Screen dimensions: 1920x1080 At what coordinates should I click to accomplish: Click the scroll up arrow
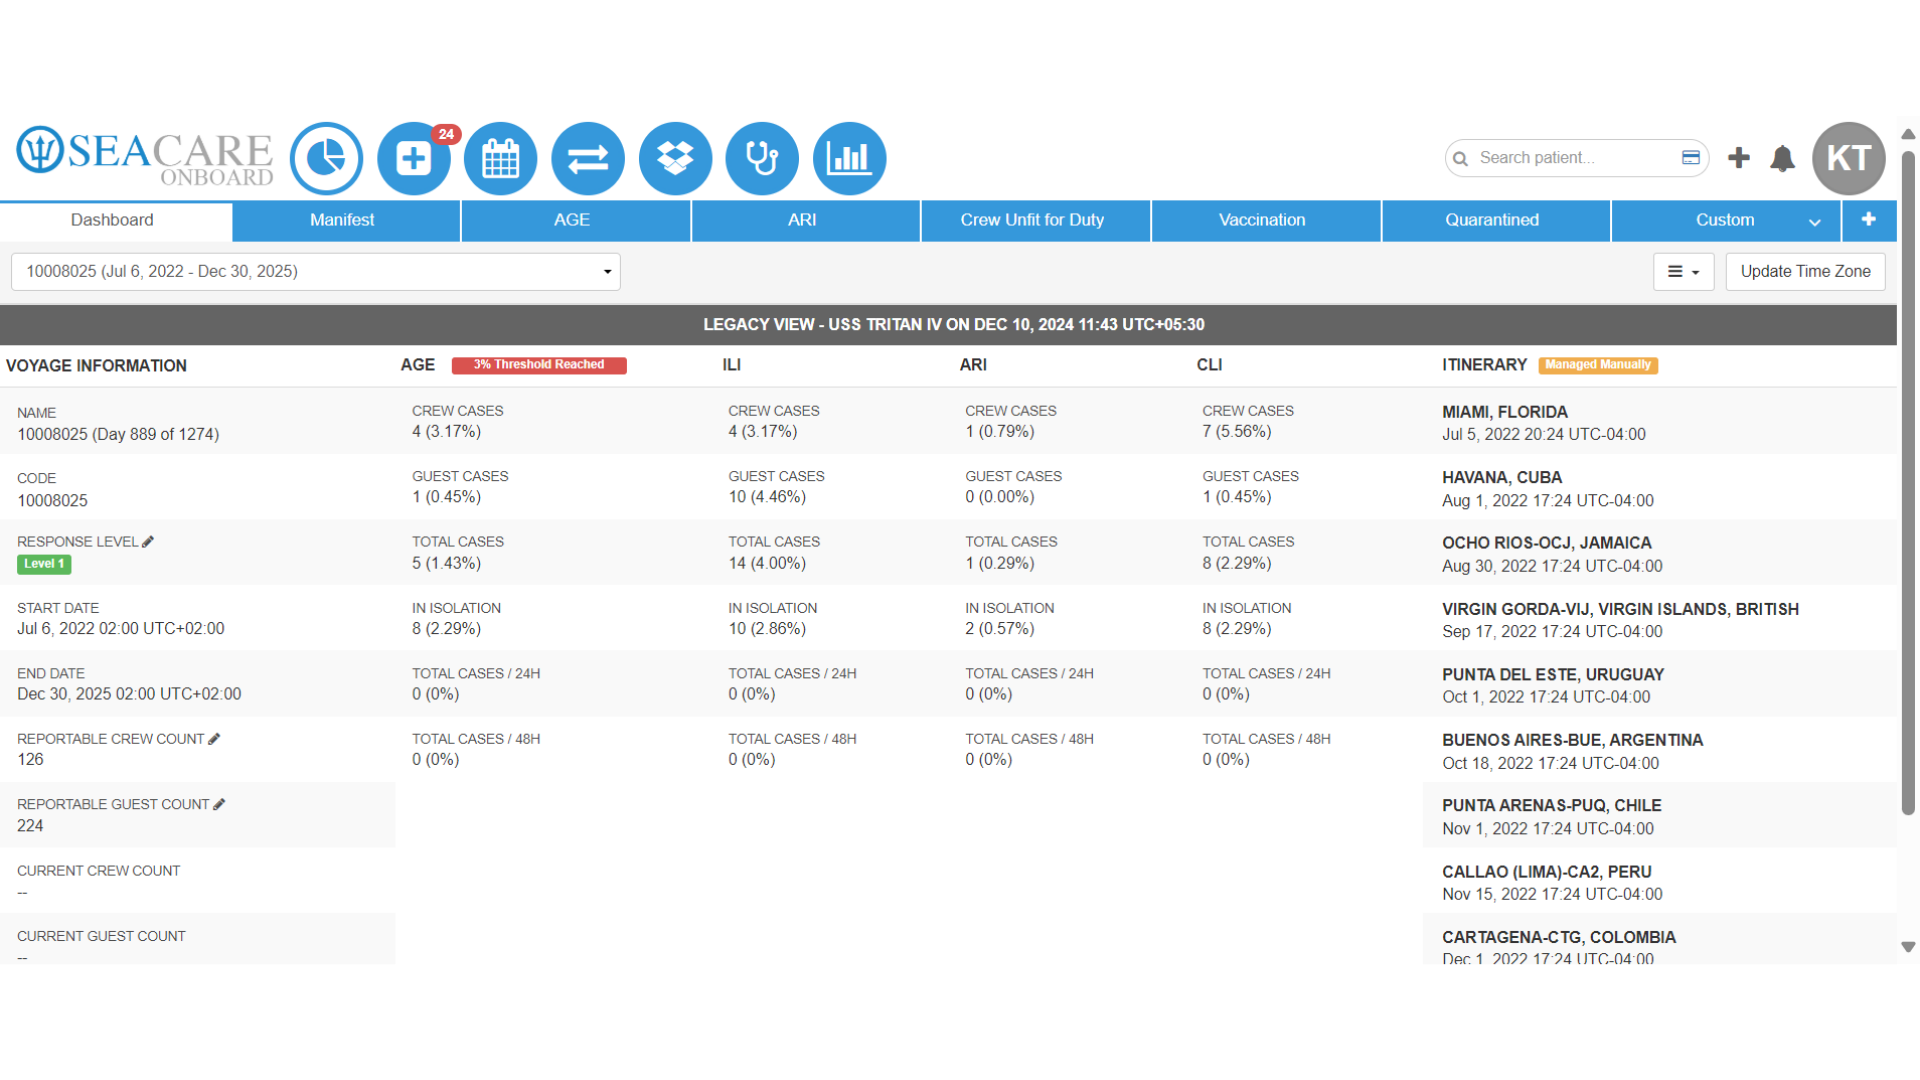pos(1908,134)
